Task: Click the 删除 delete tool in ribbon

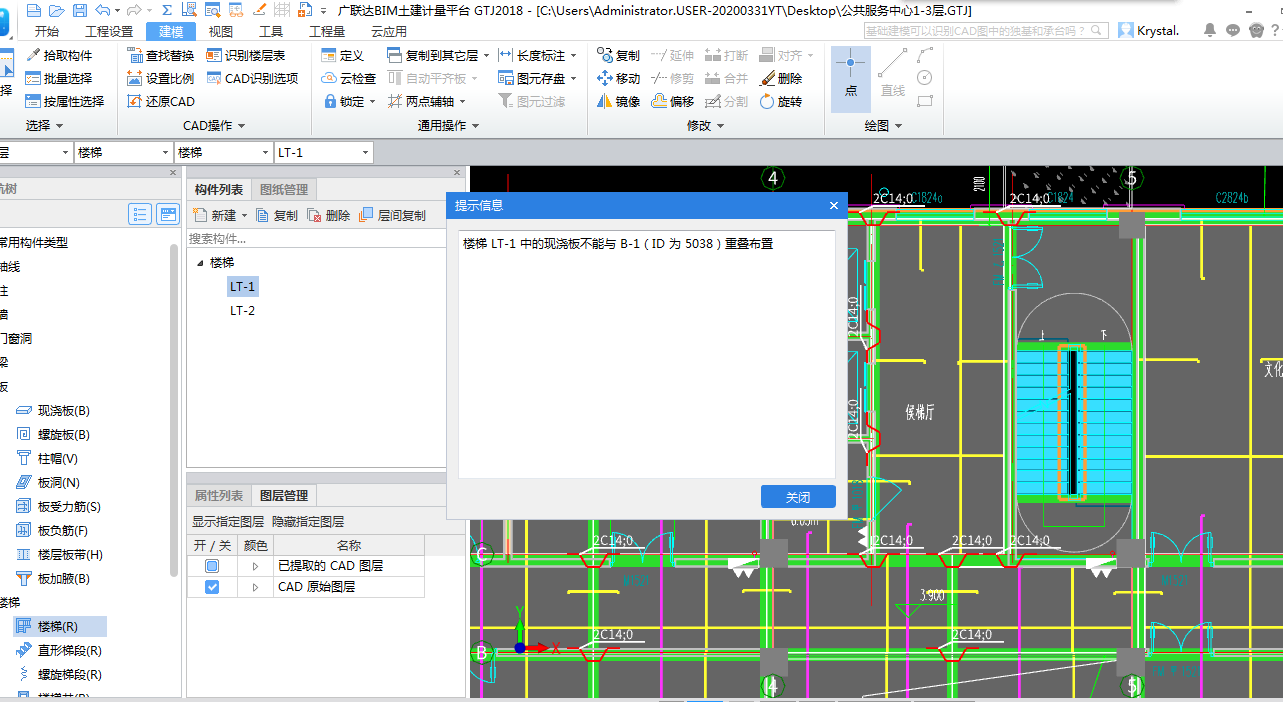Action: point(781,78)
